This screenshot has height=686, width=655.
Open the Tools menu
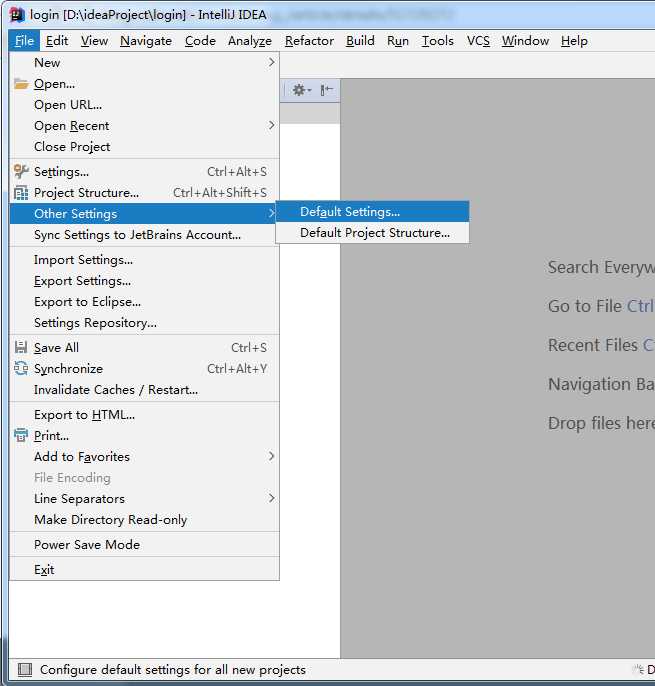coord(438,41)
